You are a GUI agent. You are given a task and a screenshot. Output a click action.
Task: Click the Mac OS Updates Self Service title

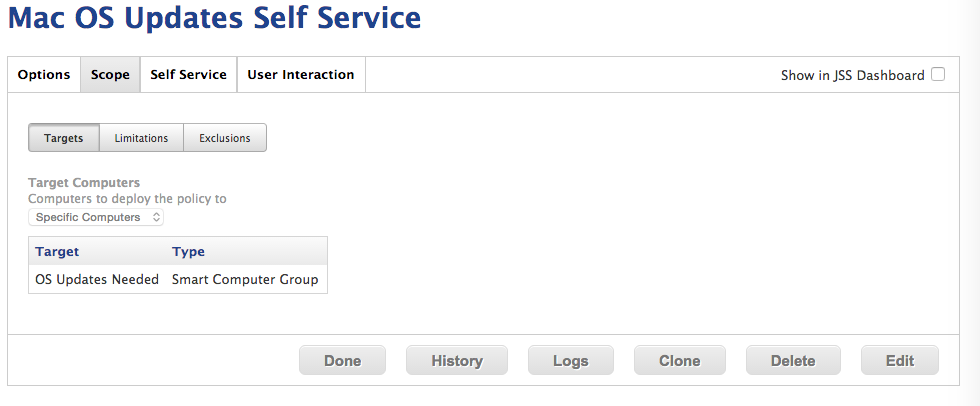[214, 17]
